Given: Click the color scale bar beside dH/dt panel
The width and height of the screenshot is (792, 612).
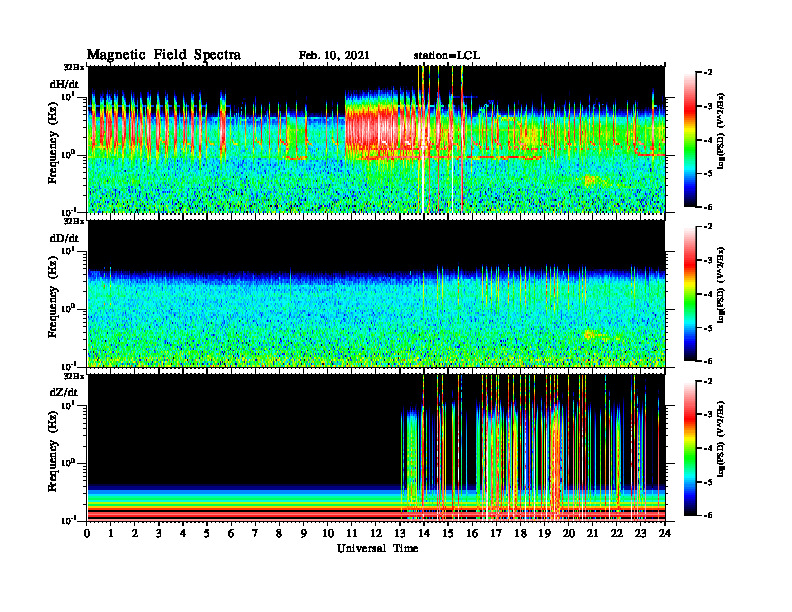Looking at the screenshot, I should click(x=690, y=140).
